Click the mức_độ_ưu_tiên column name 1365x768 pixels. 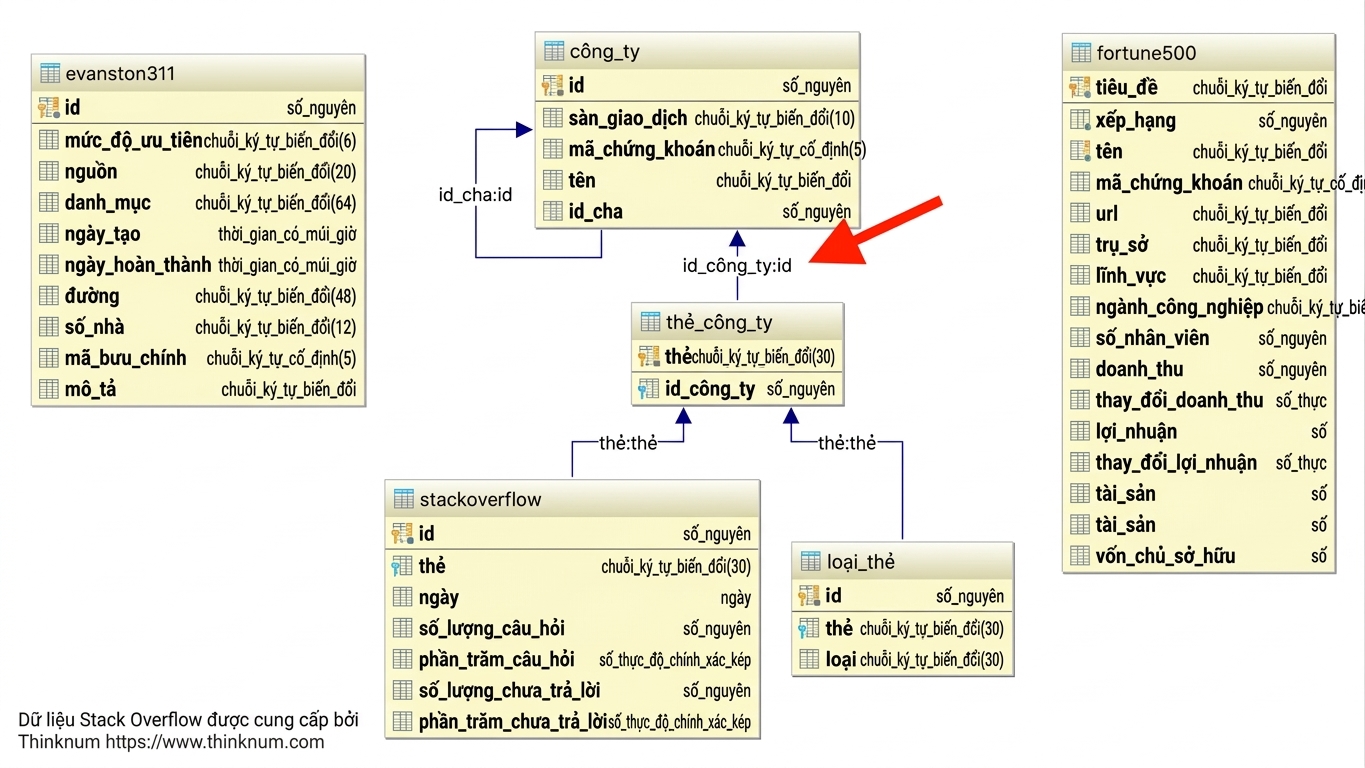[x=134, y=140]
